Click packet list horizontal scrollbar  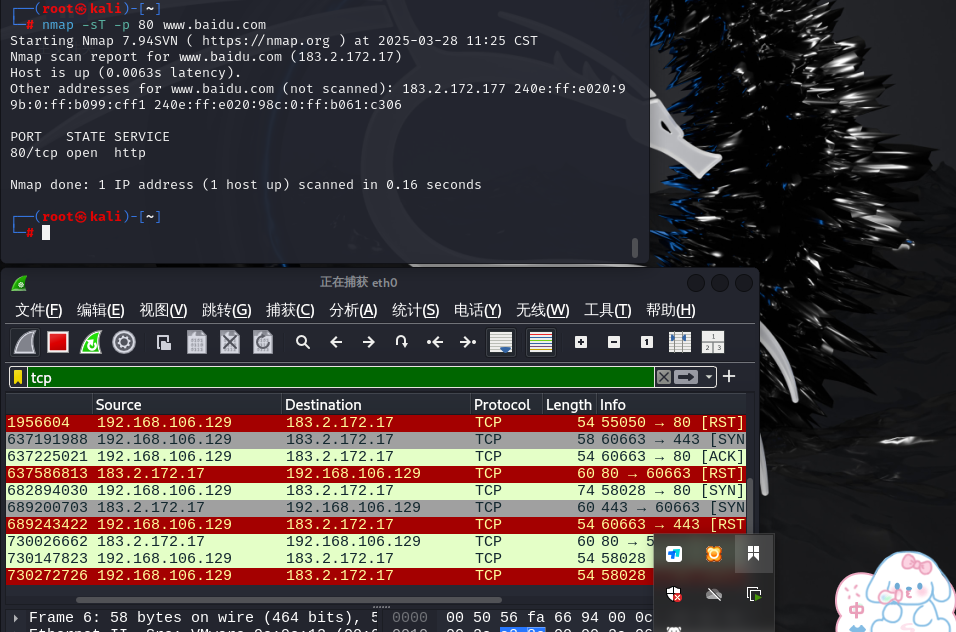click(x=289, y=600)
